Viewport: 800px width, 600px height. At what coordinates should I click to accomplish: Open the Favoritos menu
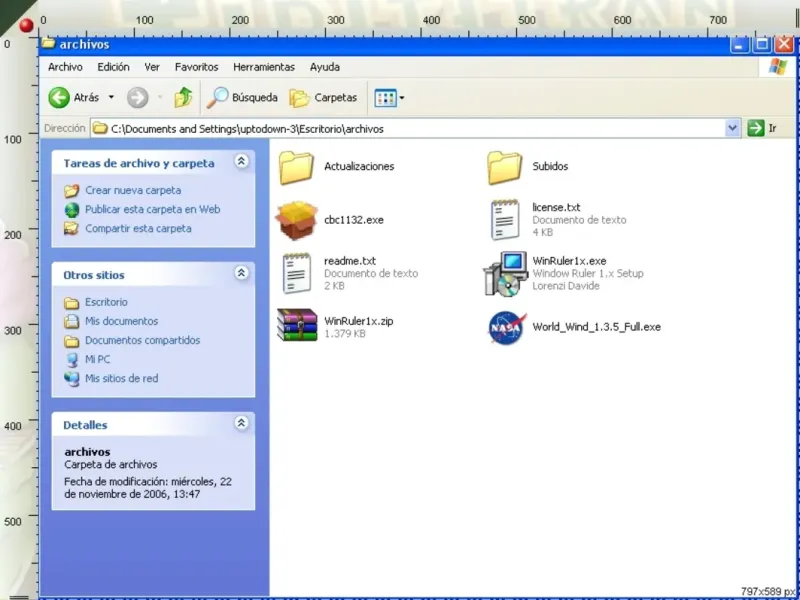pos(196,67)
